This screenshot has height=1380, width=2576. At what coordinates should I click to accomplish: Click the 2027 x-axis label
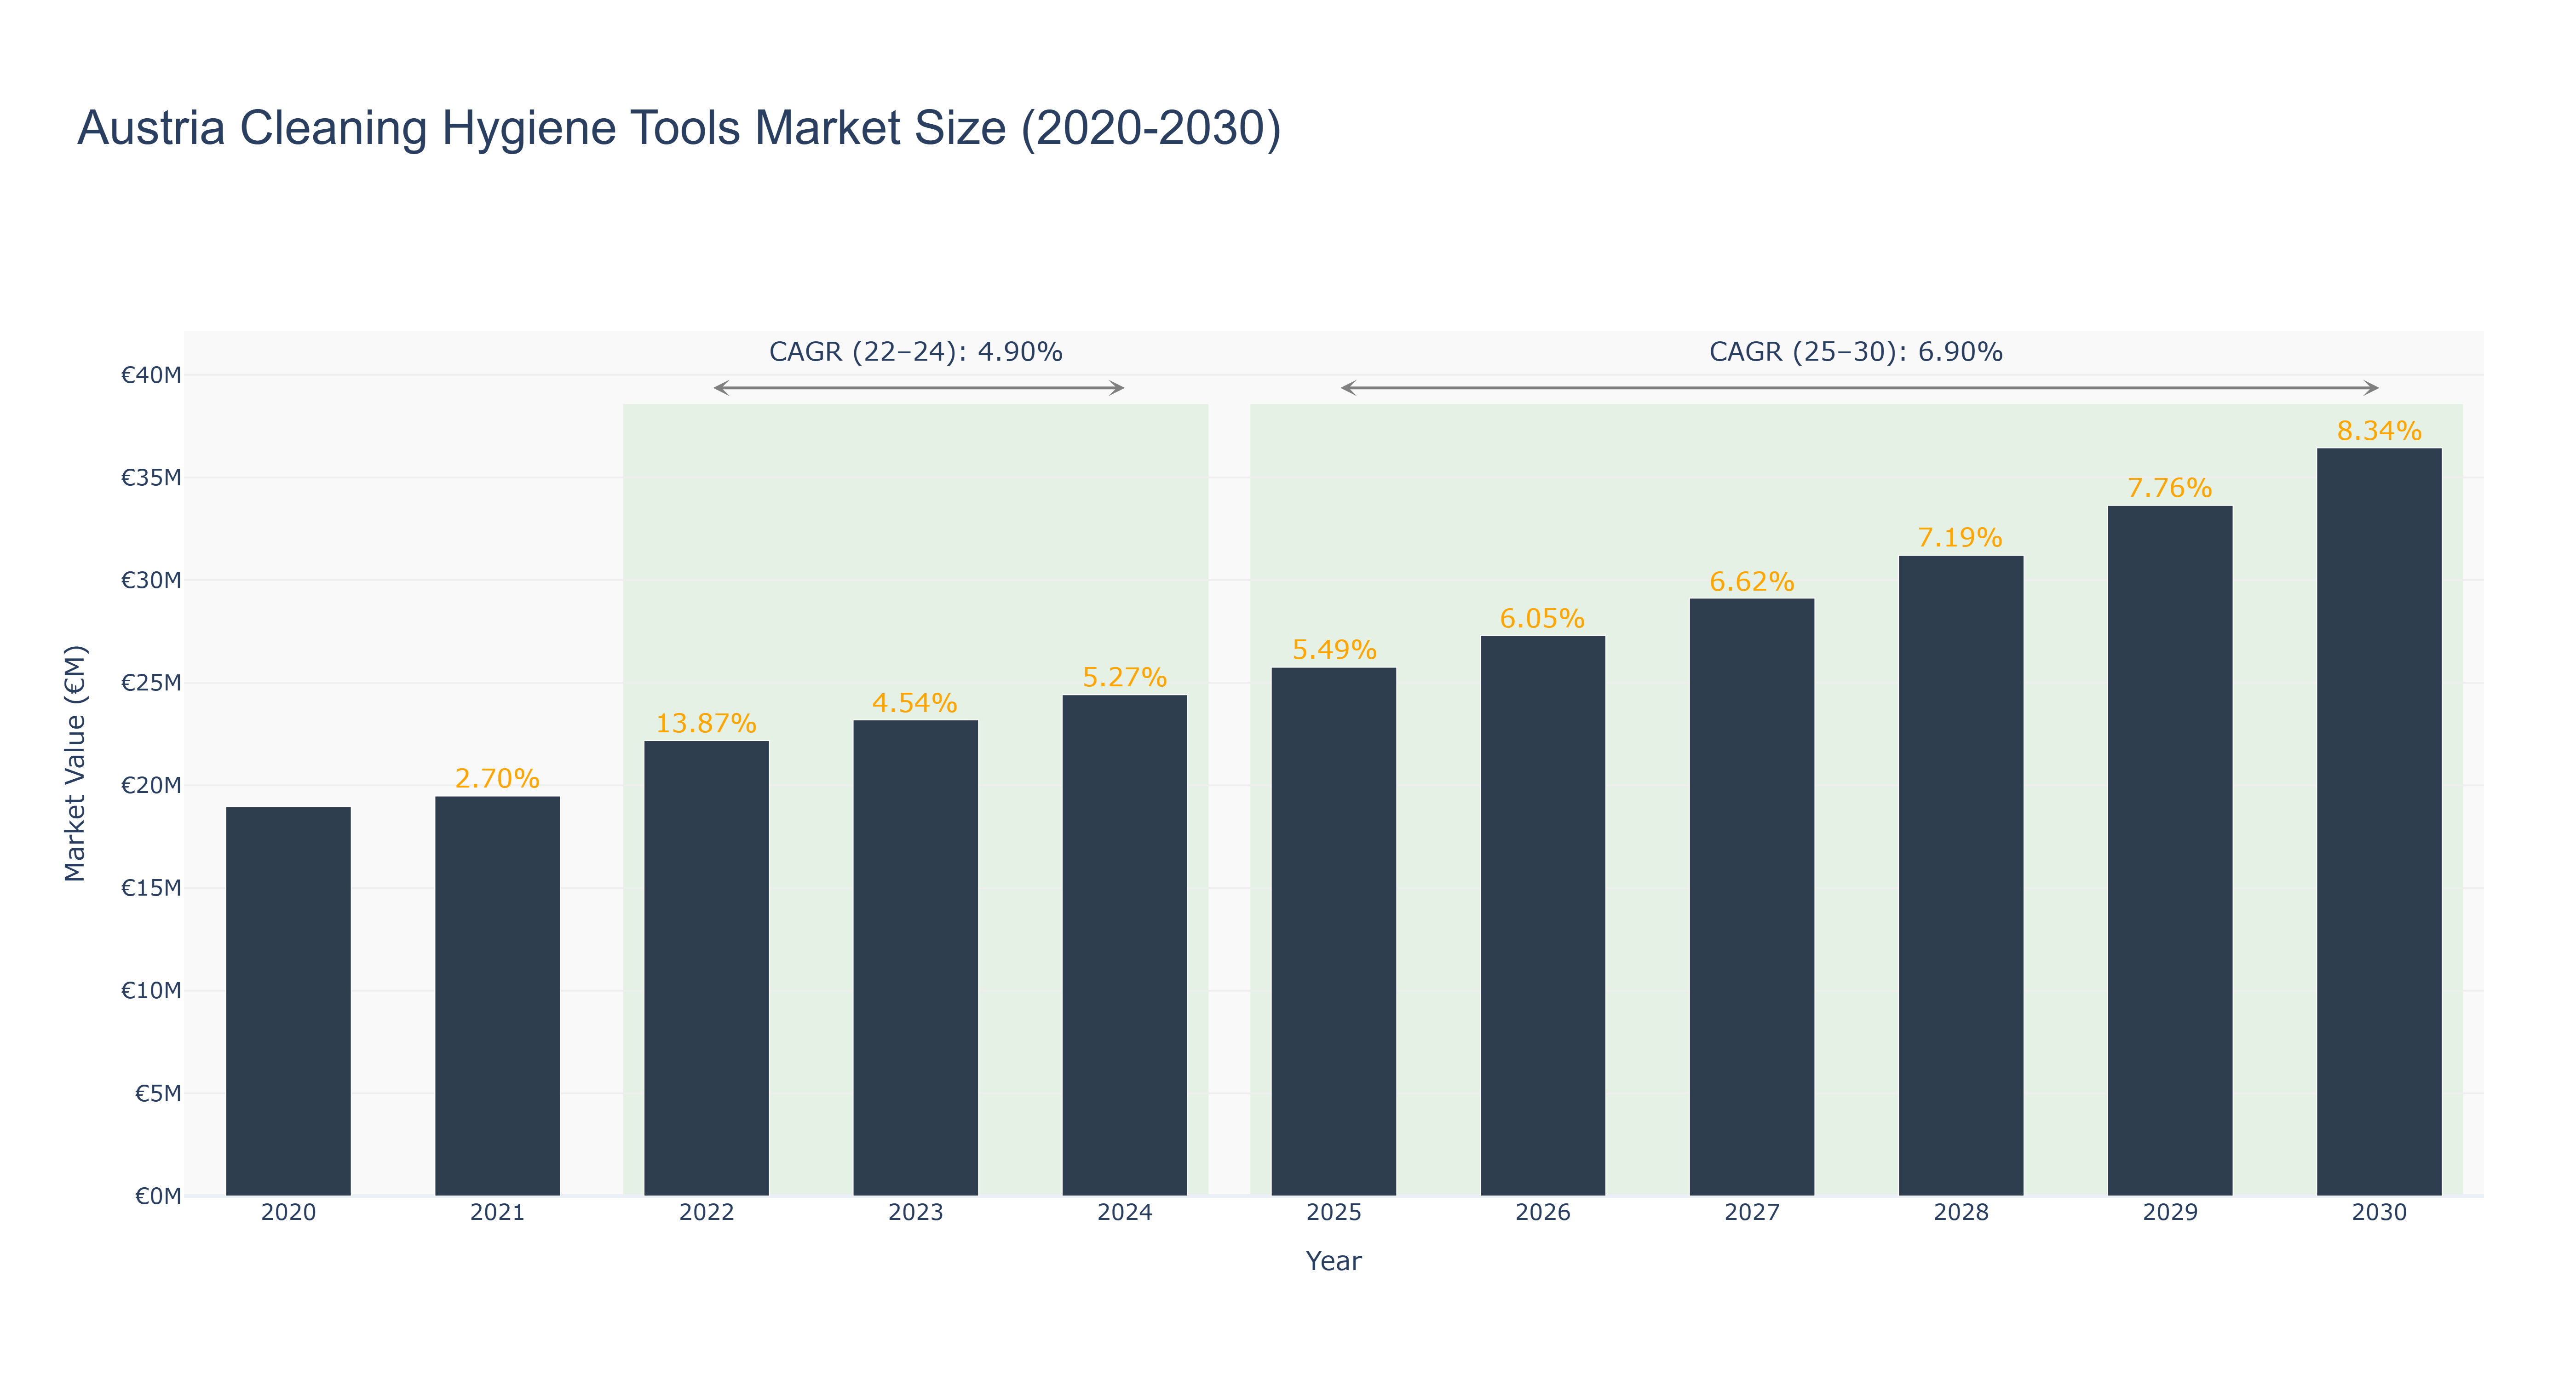pos(1751,1213)
